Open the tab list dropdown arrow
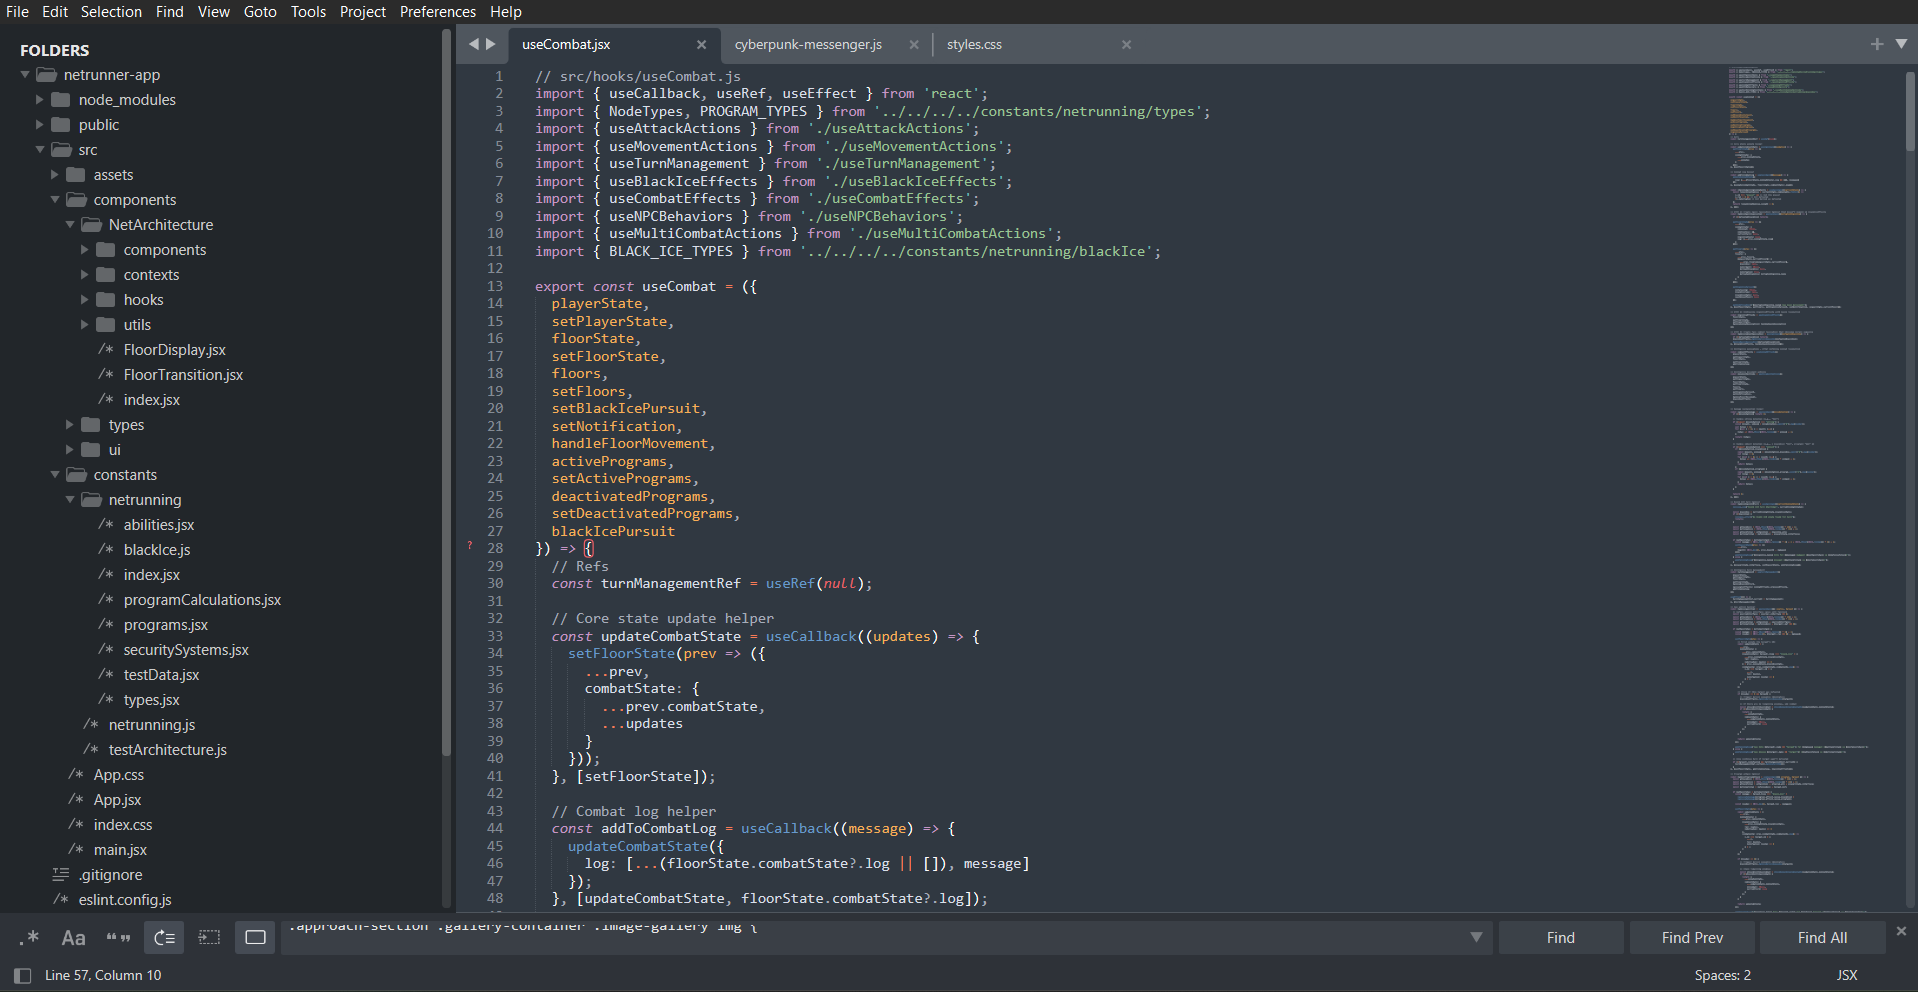The image size is (1918, 992). pyautogui.click(x=1901, y=44)
